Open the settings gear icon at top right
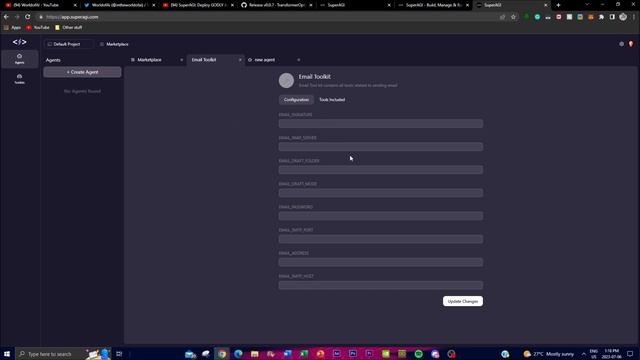The height and width of the screenshot is (360, 640). [x=621, y=44]
